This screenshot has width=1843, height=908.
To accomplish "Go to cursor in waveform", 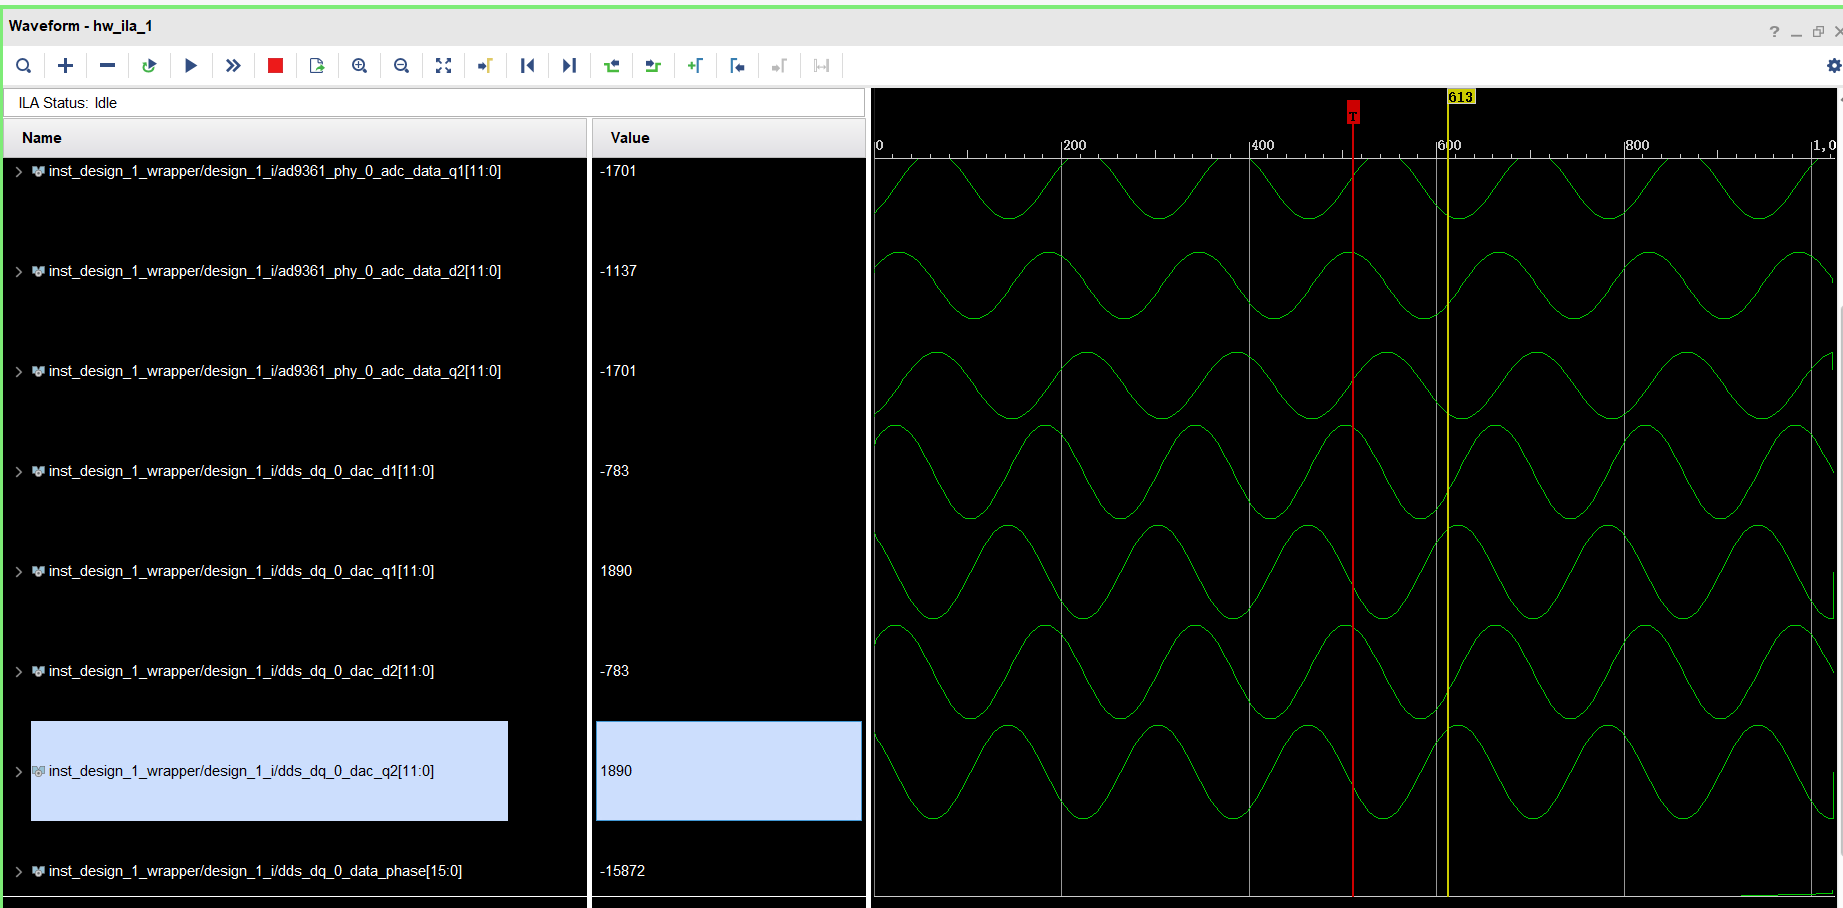I will pyautogui.click(x=485, y=66).
